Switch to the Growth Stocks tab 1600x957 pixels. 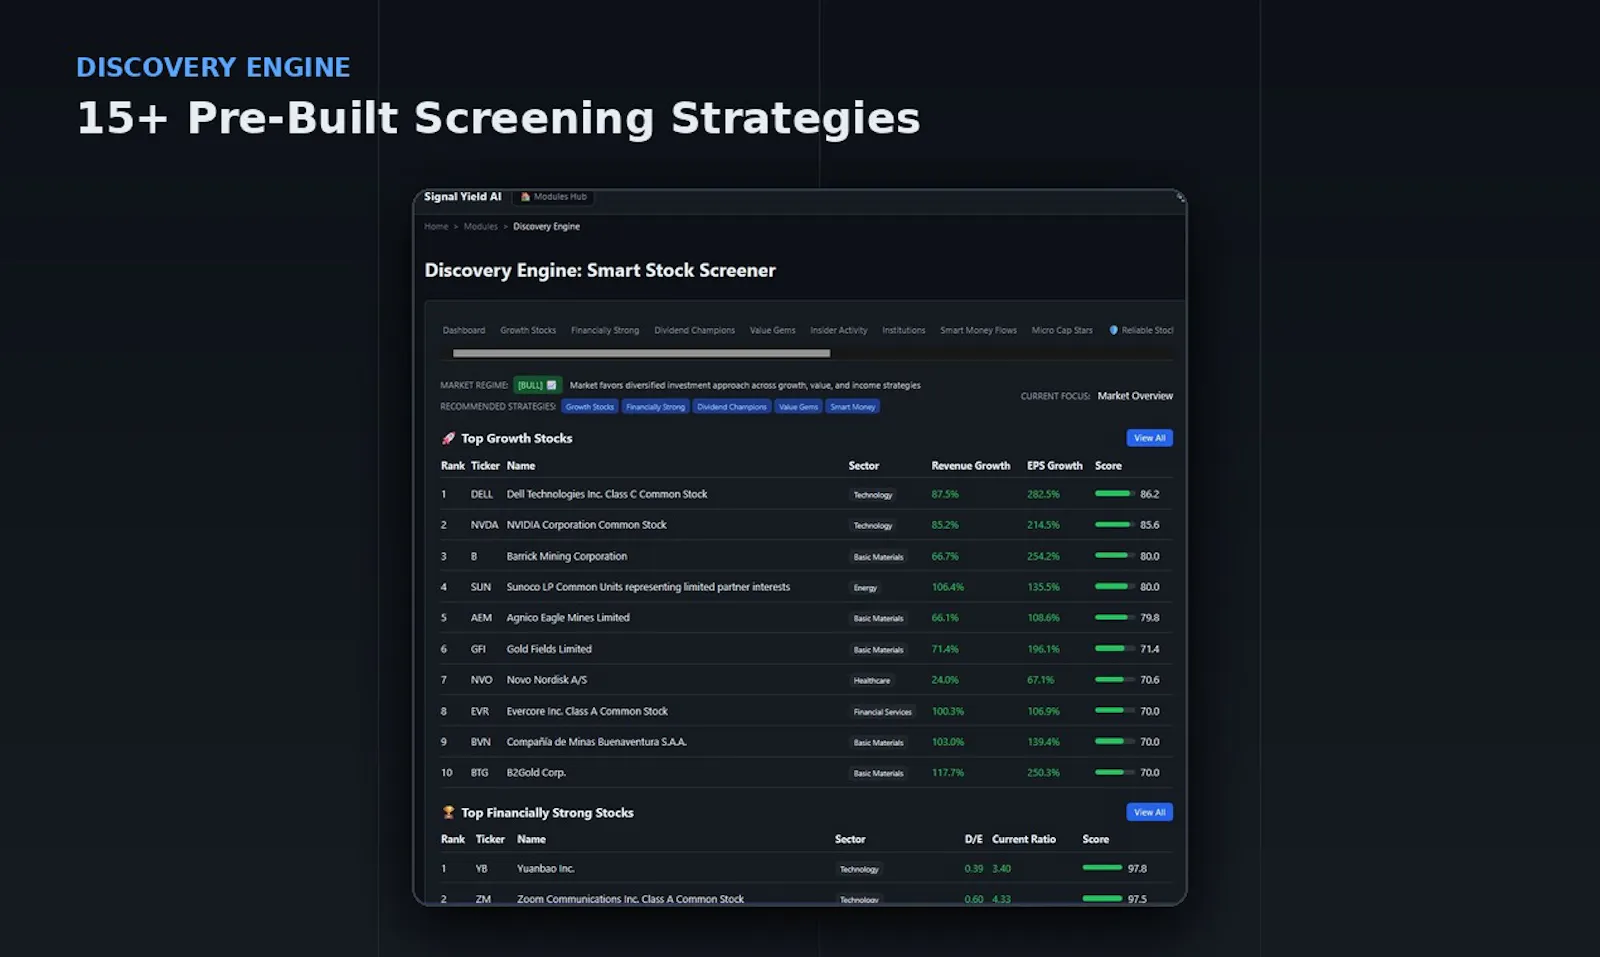click(x=528, y=330)
